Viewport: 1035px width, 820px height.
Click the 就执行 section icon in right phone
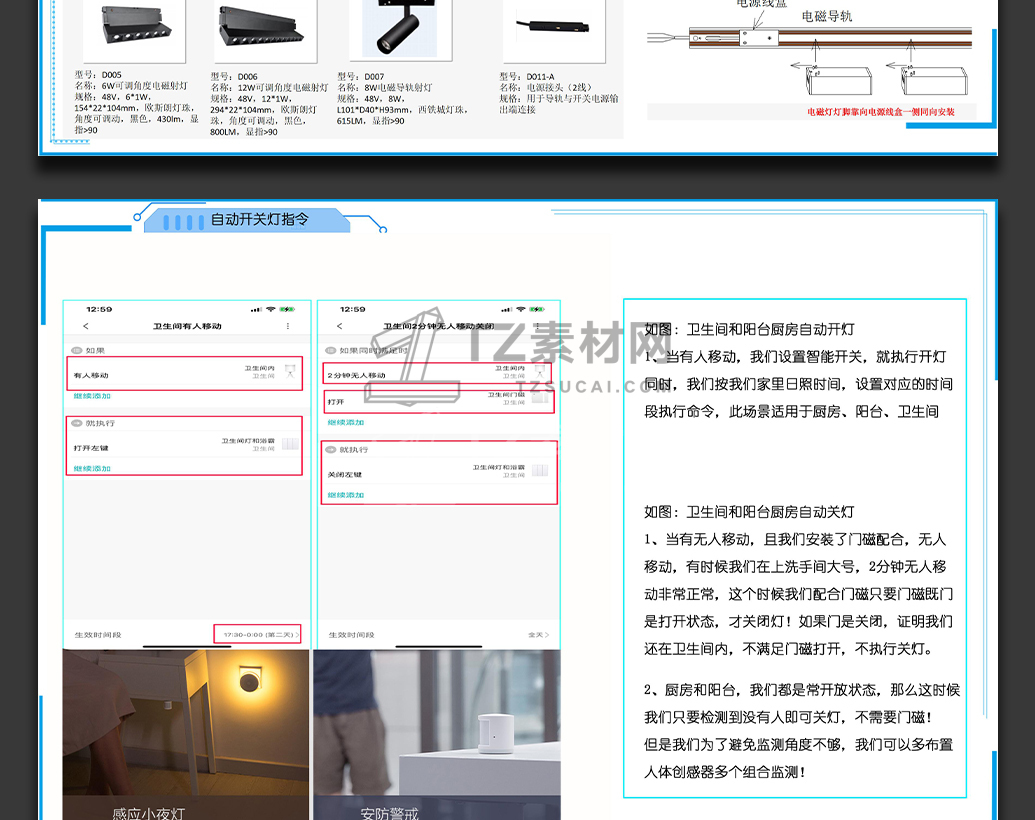(x=331, y=450)
